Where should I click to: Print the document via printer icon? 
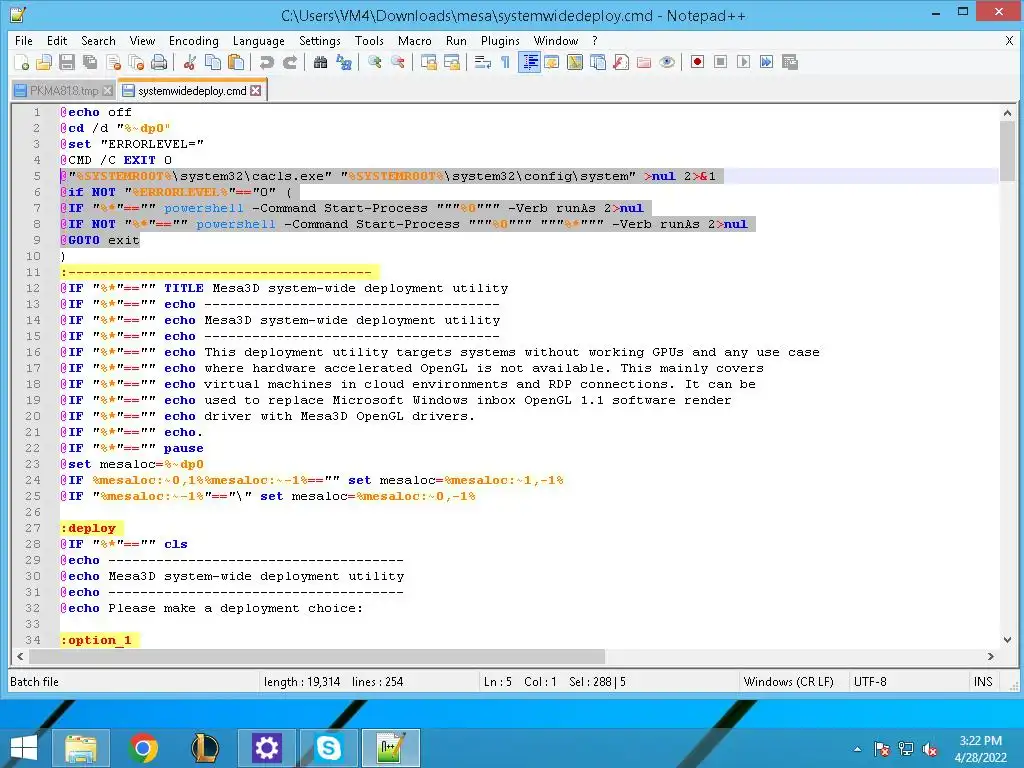tap(159, 62)
